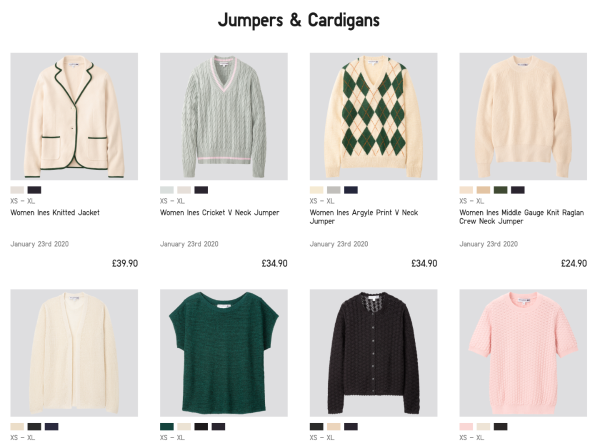Open the cream open-front cardigan image

point(74,353)
